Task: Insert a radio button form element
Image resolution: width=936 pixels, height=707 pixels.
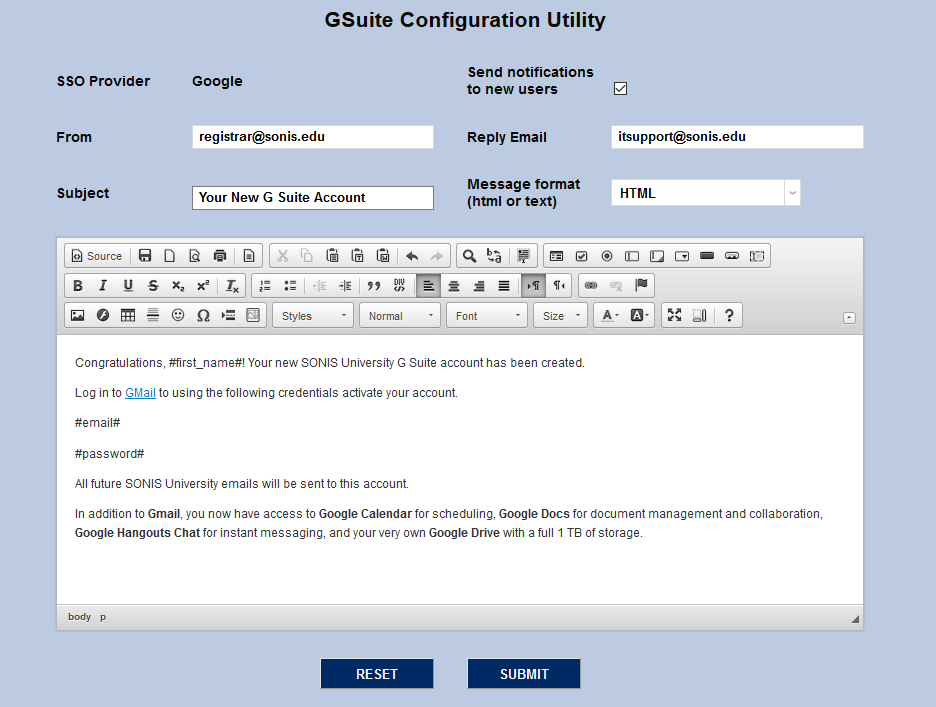Action: coord(606,256)
